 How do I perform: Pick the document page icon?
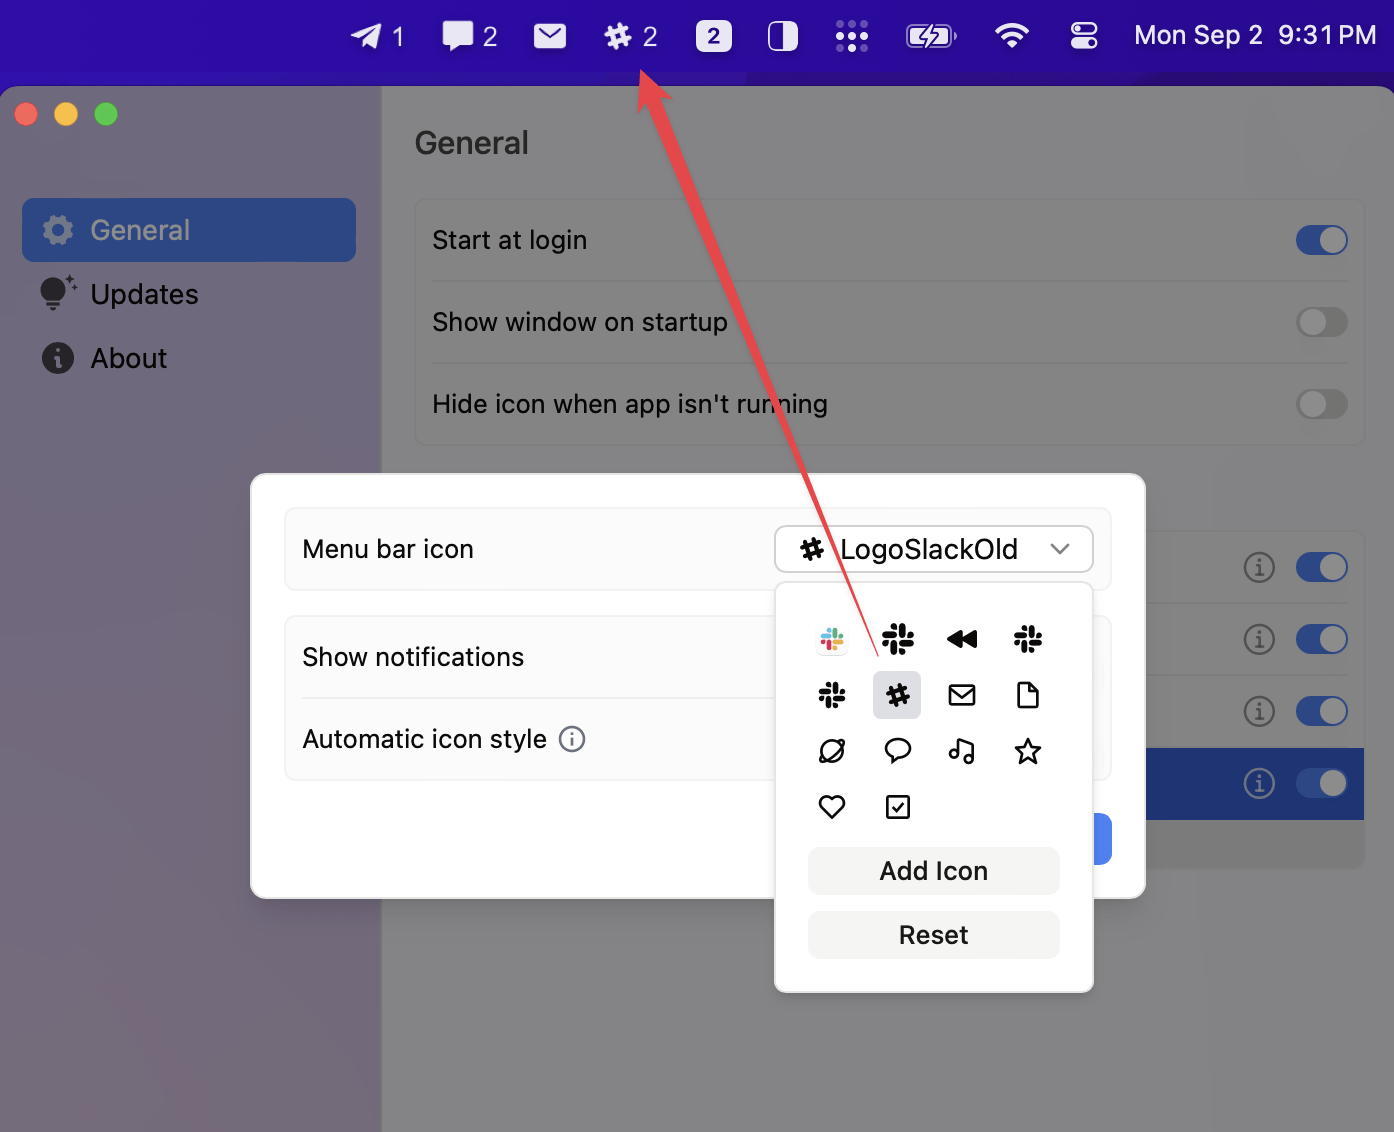coord(1028,695)
